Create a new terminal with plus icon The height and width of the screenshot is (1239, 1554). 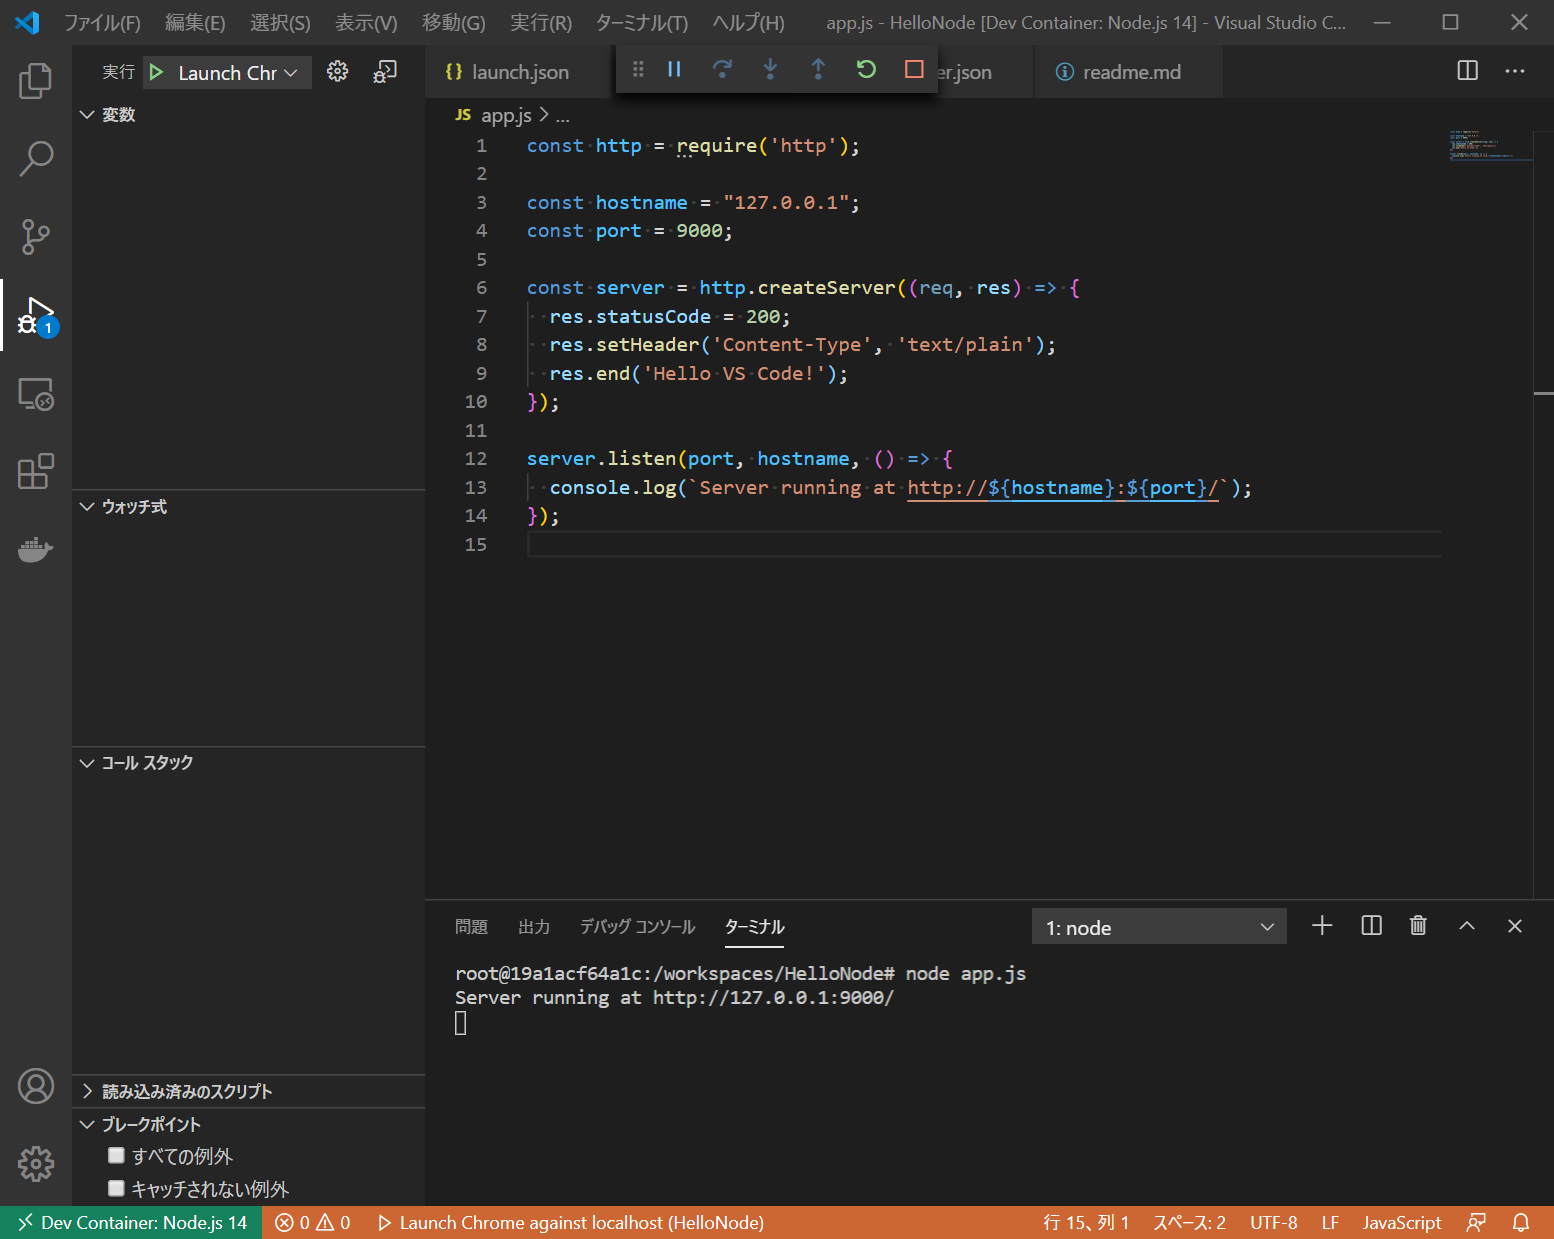pyautogui.click(x=1322, y=926)
